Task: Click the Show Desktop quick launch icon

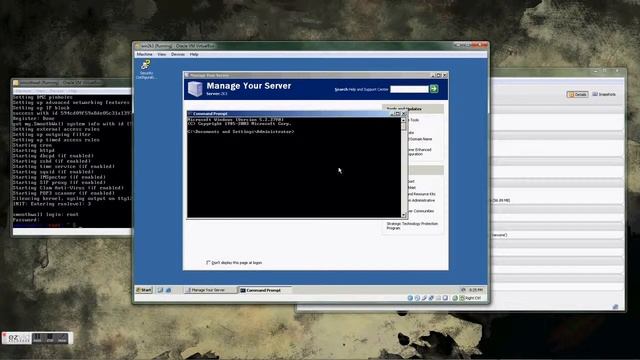Action: pyautogui.click(x=160, y=290)
